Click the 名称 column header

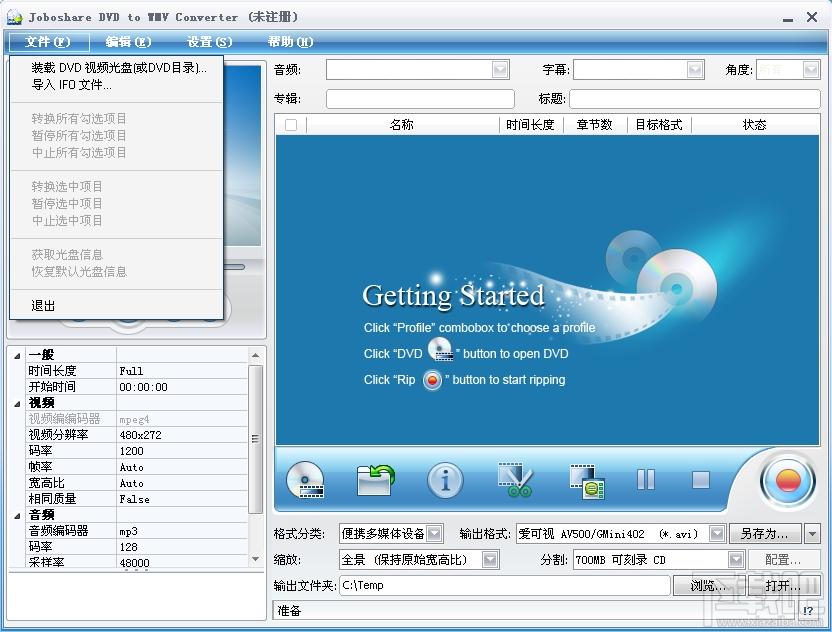click(x=402, y=125)
